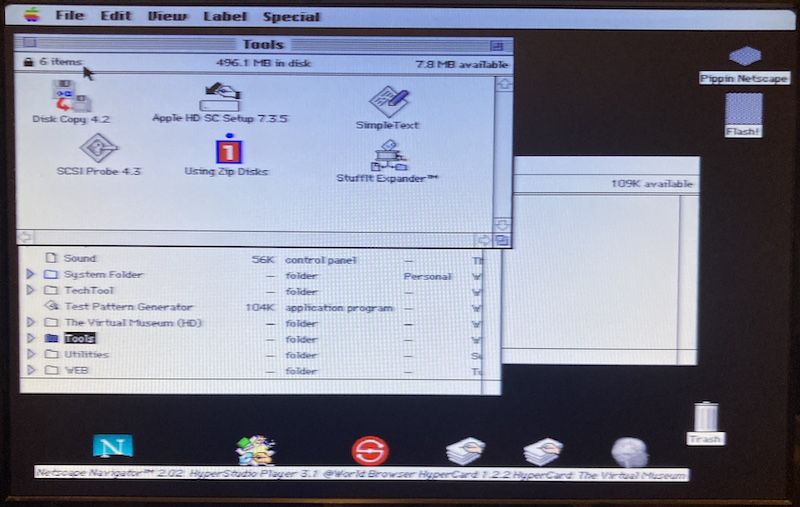Expand the TechTool folder disclosure triangle
Screen dimensions: 800x507
click(x=31, y=290)
